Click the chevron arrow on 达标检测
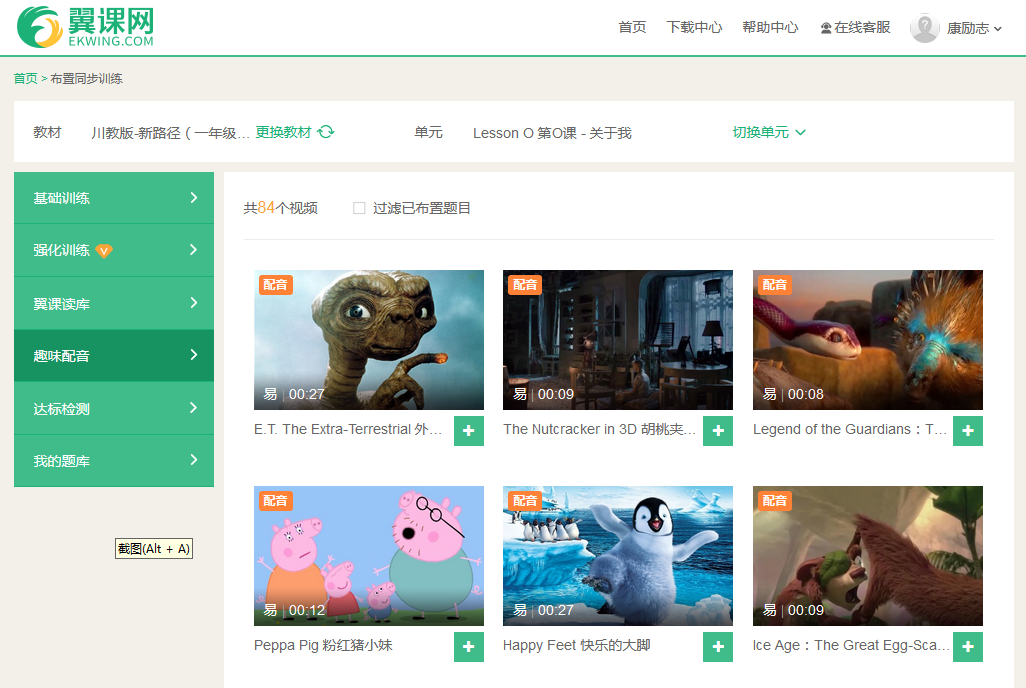This screenshot has height=688, width=1026. tap(193, 408)
